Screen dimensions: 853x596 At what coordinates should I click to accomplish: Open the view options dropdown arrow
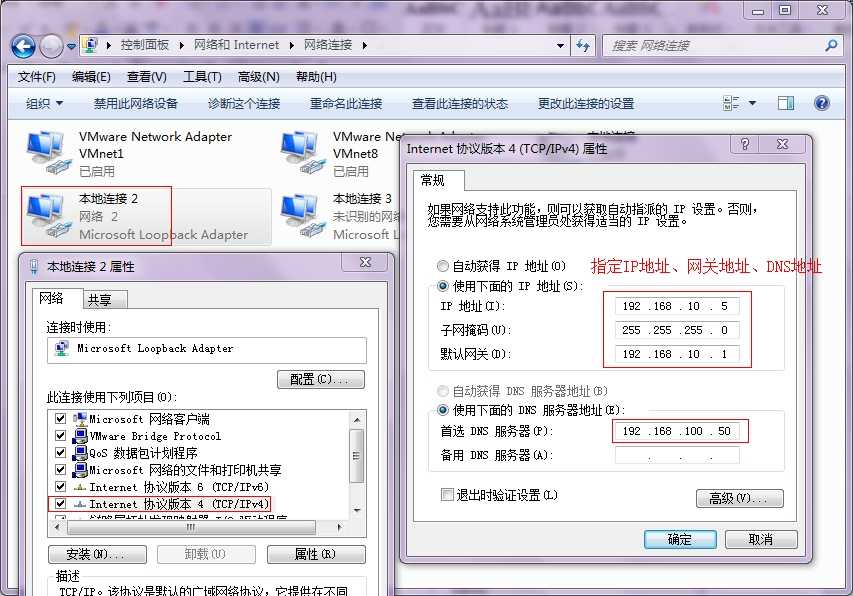[752, 103]
